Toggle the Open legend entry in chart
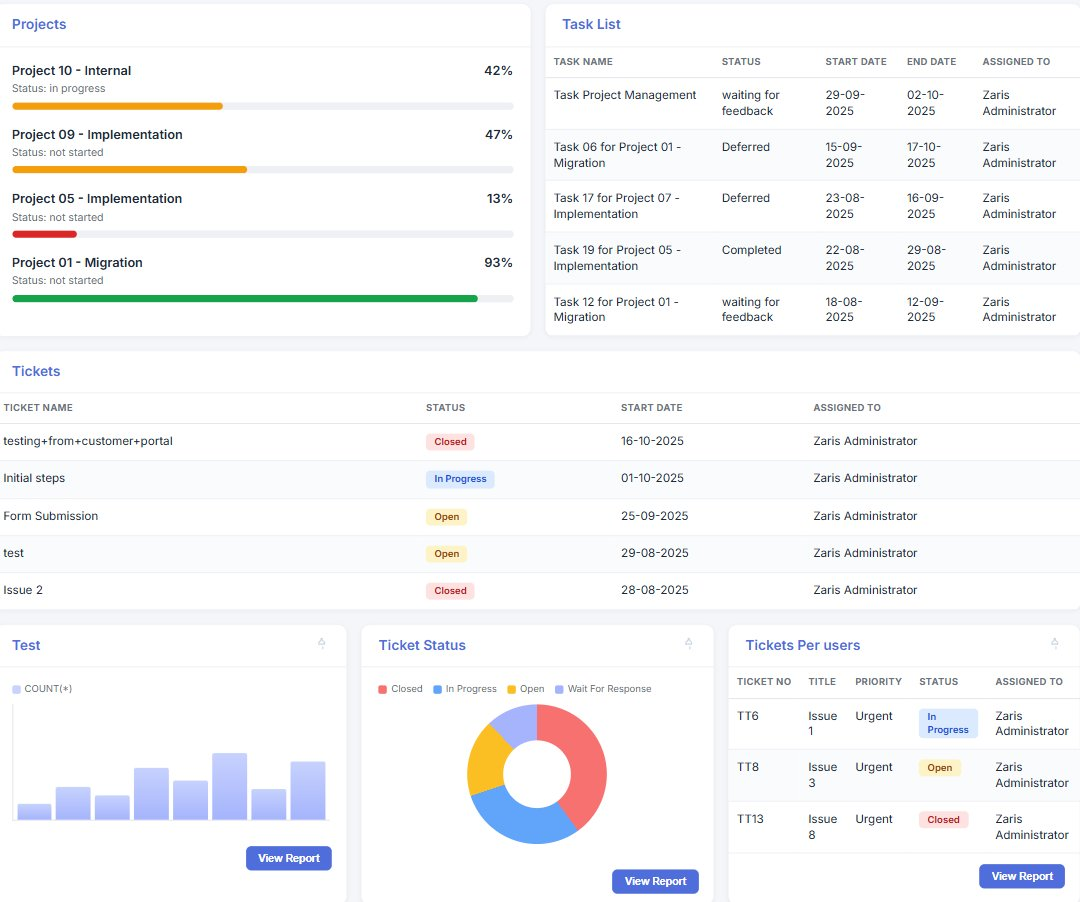The height and width of the screenshot is (902, 1080). (526, 689)
